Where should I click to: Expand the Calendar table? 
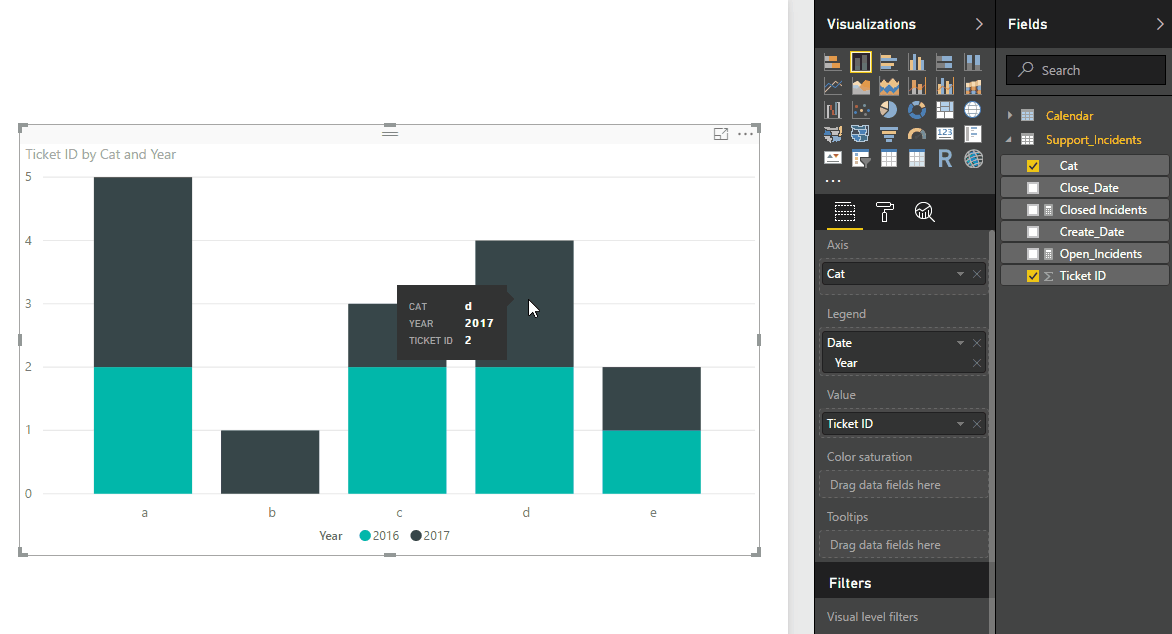point(1009,115)
